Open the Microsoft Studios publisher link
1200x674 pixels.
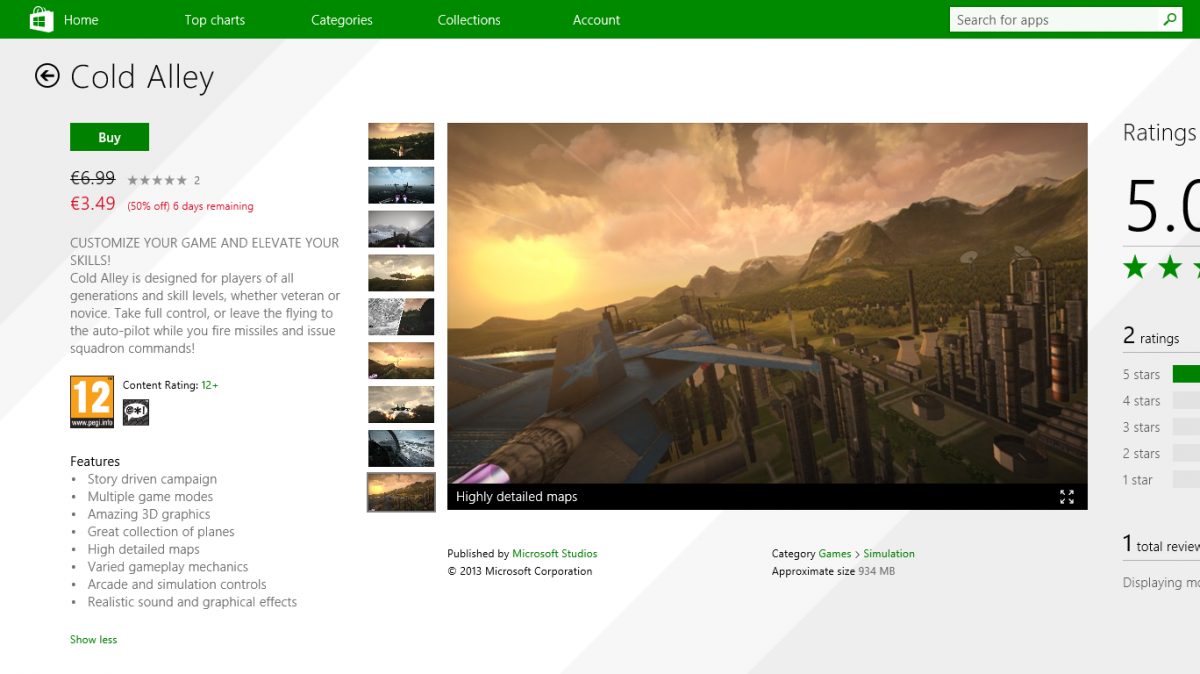pos(555,554)
